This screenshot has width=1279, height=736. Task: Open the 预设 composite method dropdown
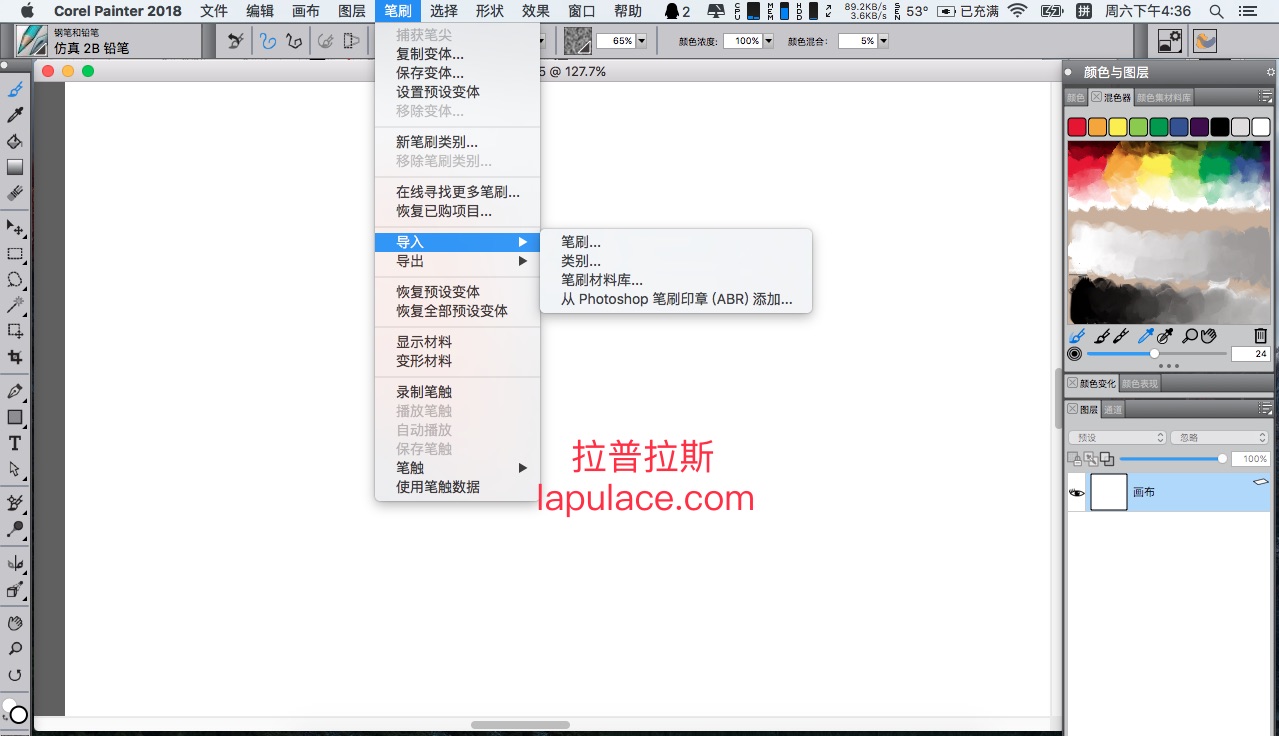click(1117, 437)
